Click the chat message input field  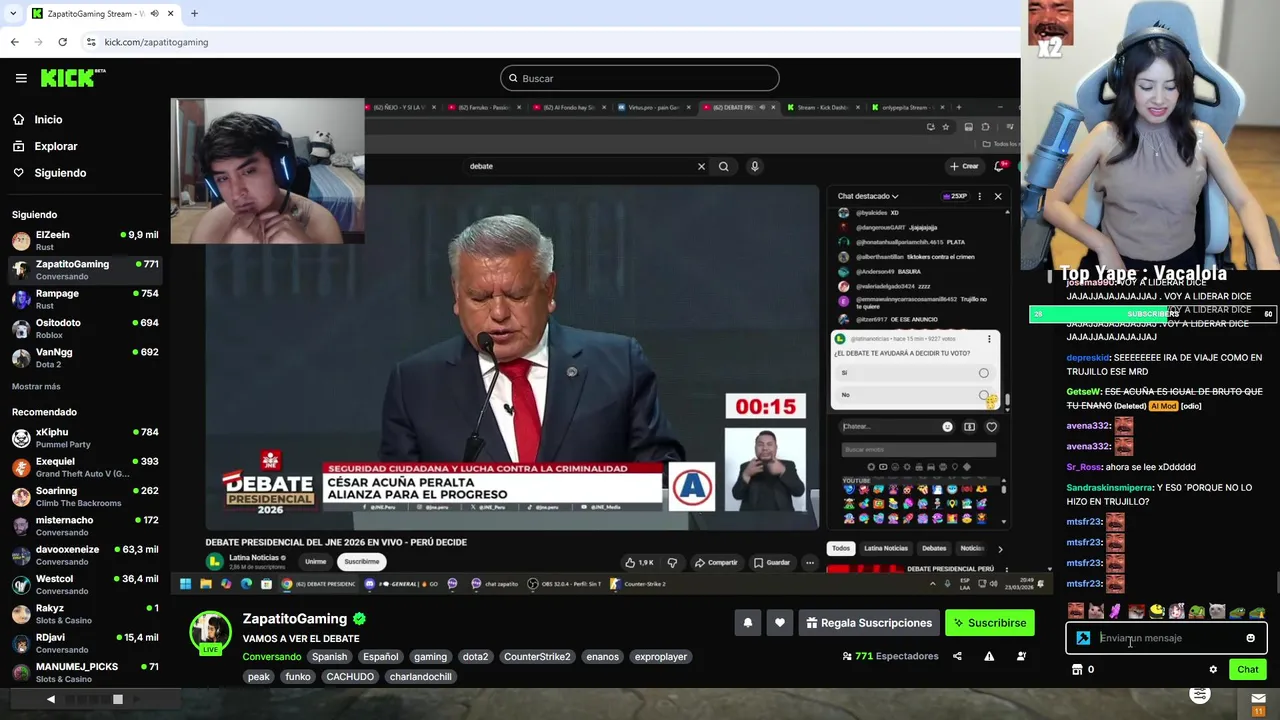[1168, 638]
